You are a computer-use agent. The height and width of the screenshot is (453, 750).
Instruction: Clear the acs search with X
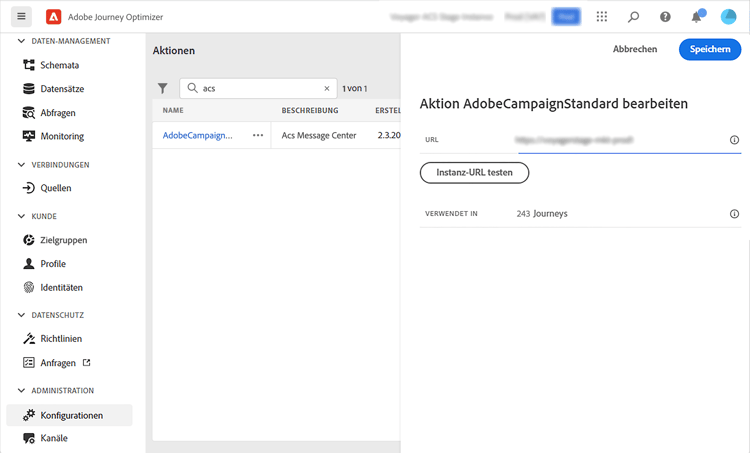(327, 88)
